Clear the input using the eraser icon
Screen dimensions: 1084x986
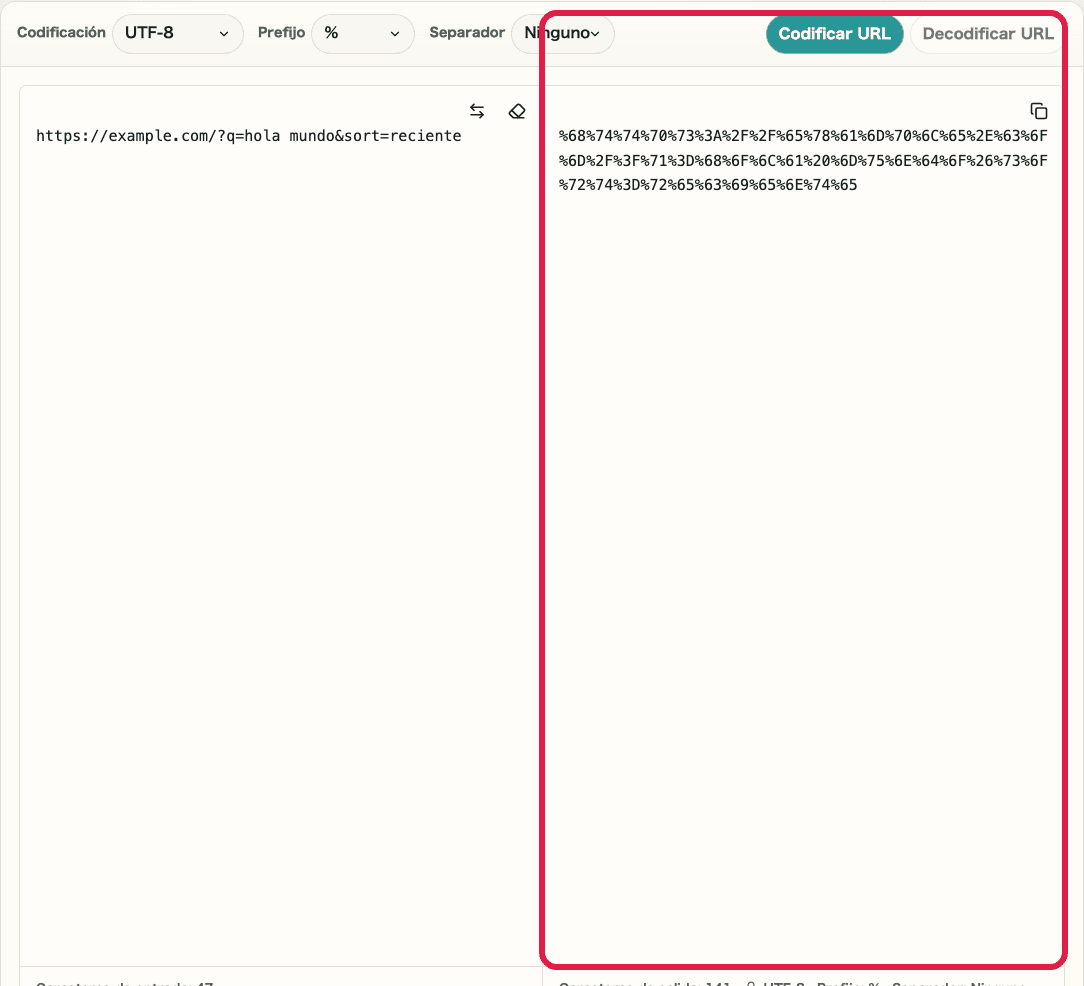click(517, 111)
